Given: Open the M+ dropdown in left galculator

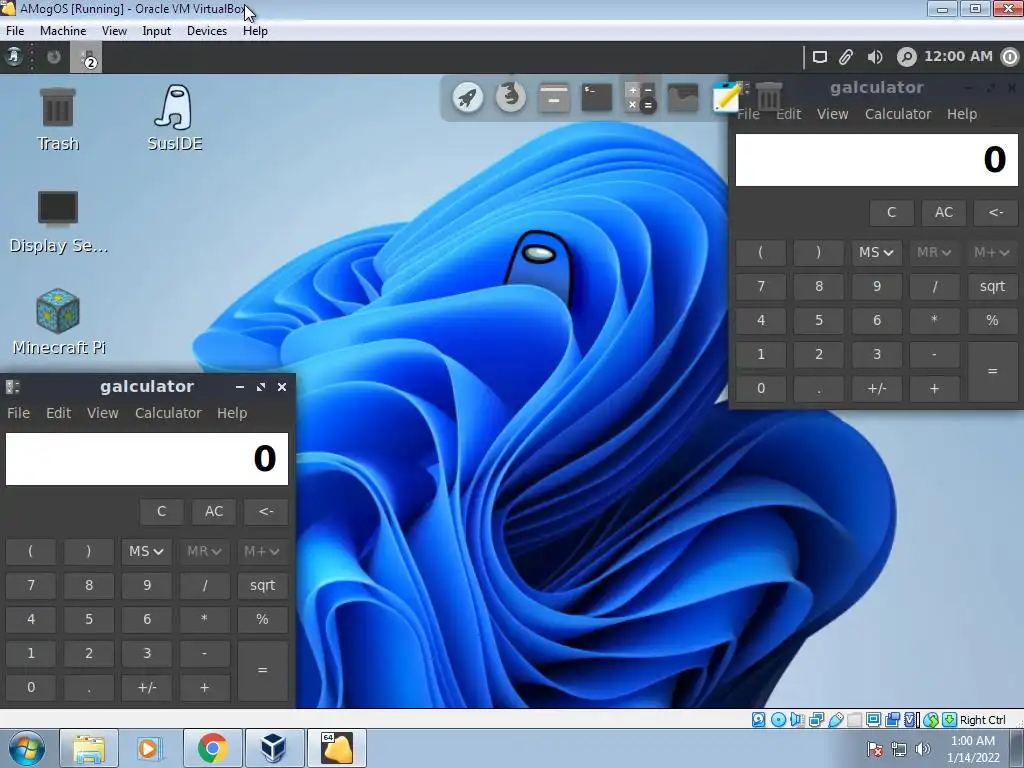Looking at the screenshot, I should tap(262, 551).
